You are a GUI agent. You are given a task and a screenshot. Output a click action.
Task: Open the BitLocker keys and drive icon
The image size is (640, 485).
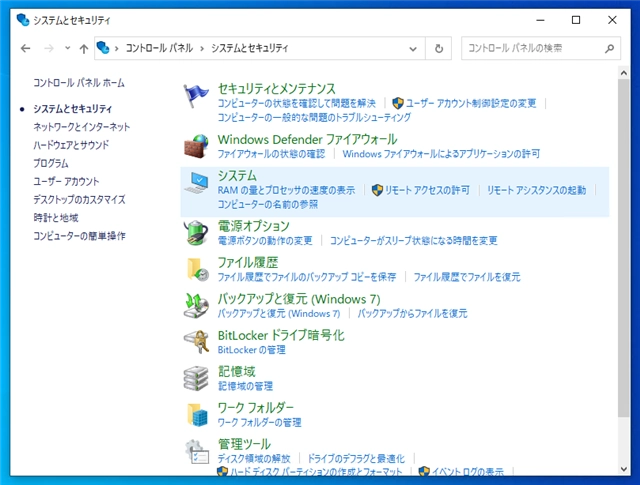196,342
